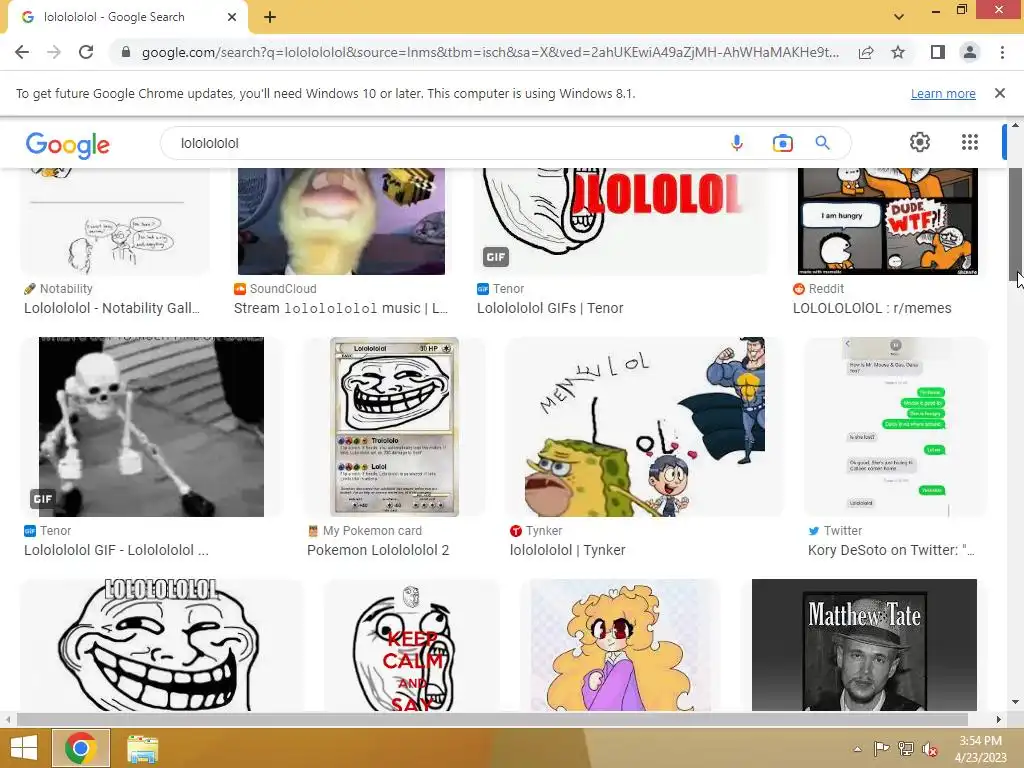Open the Matthew Tate photo result
Image resolution: width=1024 pixels, height=768 pixels.
point(864,645)
